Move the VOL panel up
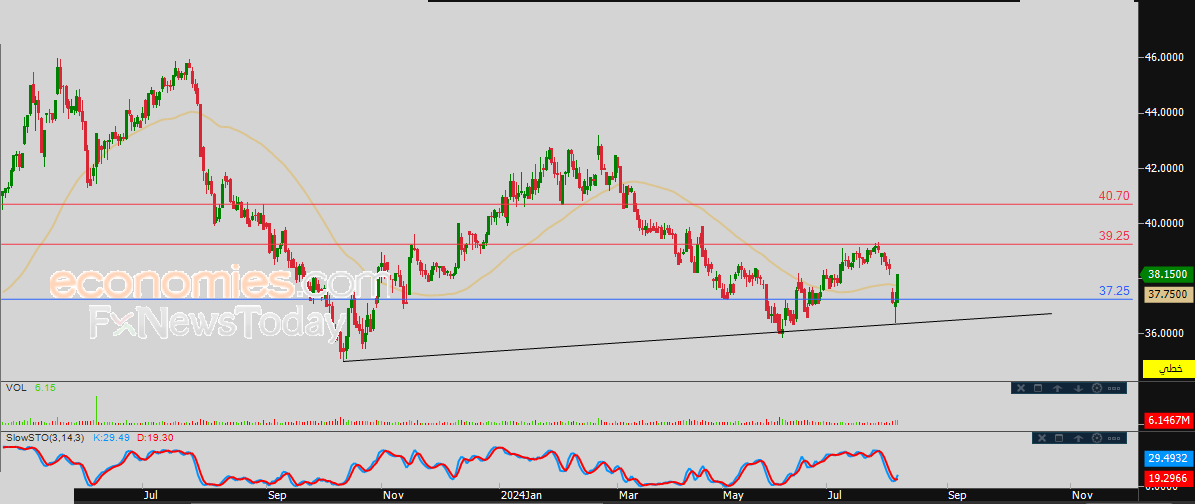 click(1058, 388)
